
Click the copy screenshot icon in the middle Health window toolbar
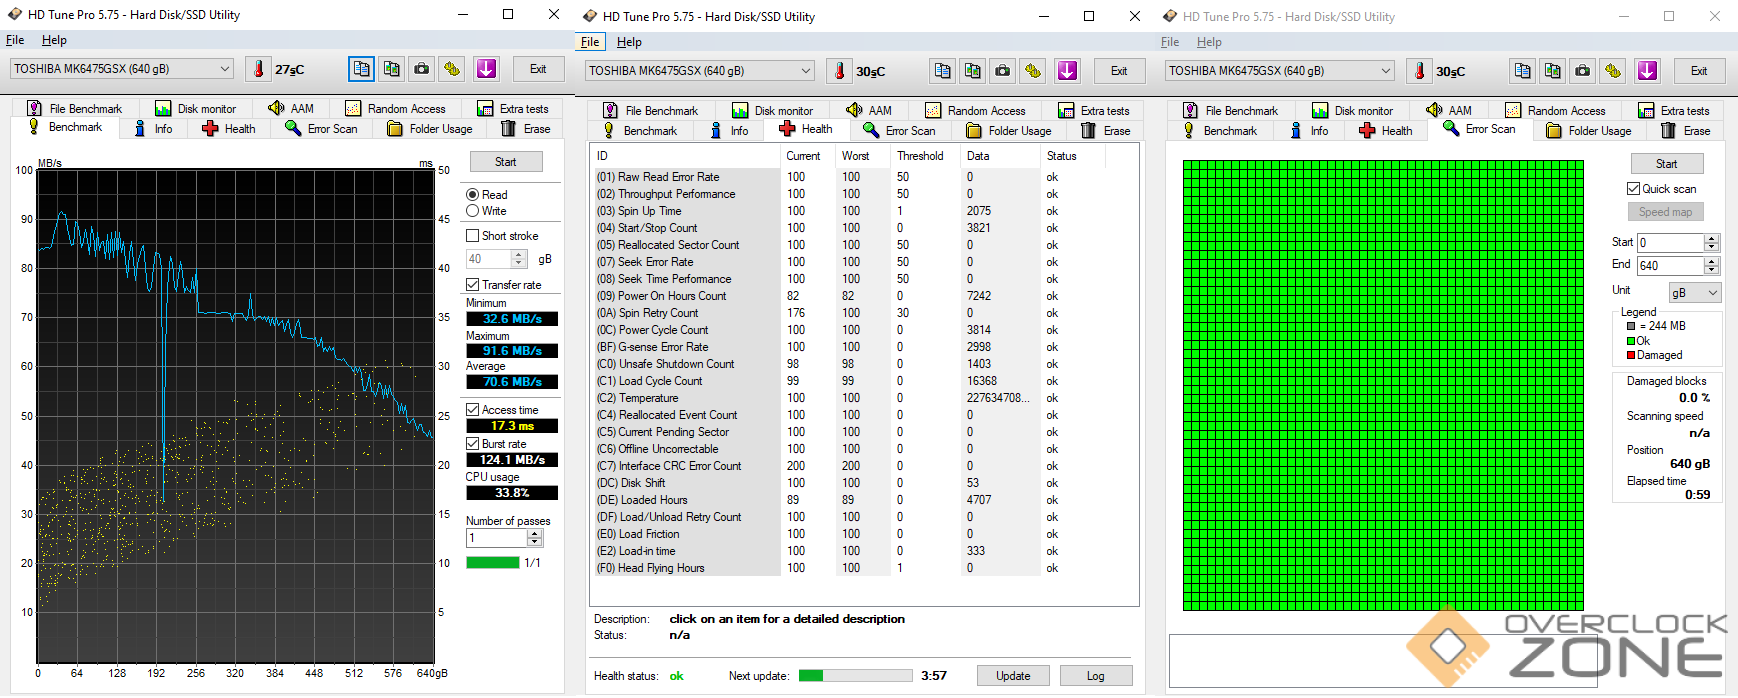(972, 71)
